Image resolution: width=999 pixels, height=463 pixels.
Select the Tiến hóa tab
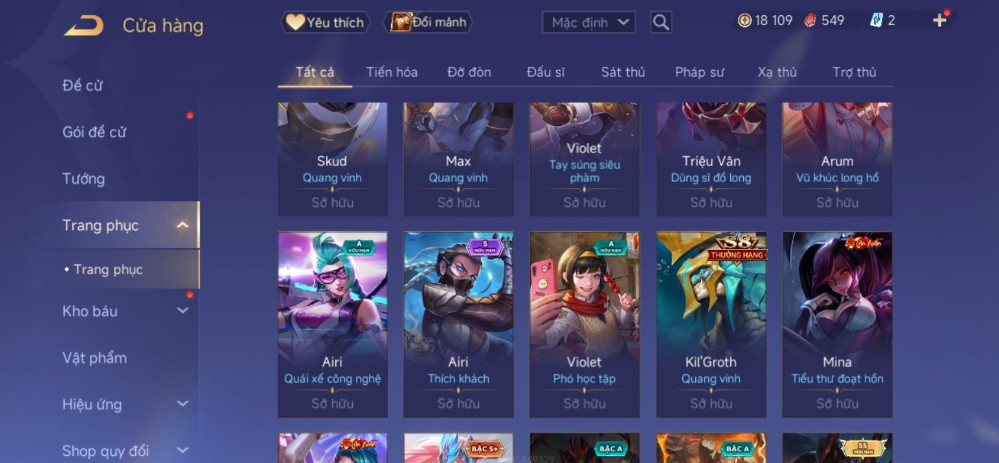(392, 72)
